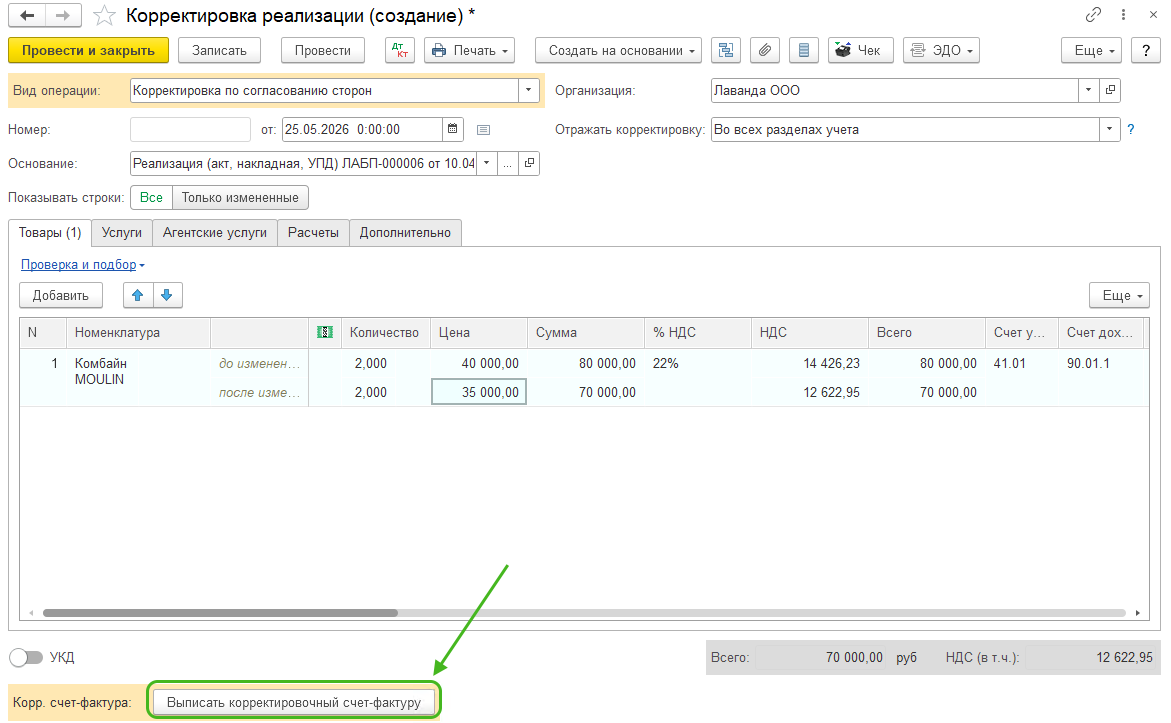Screen dimensions: 1171x723
Task: Open the document structure icon button
Action: [726, 50]
